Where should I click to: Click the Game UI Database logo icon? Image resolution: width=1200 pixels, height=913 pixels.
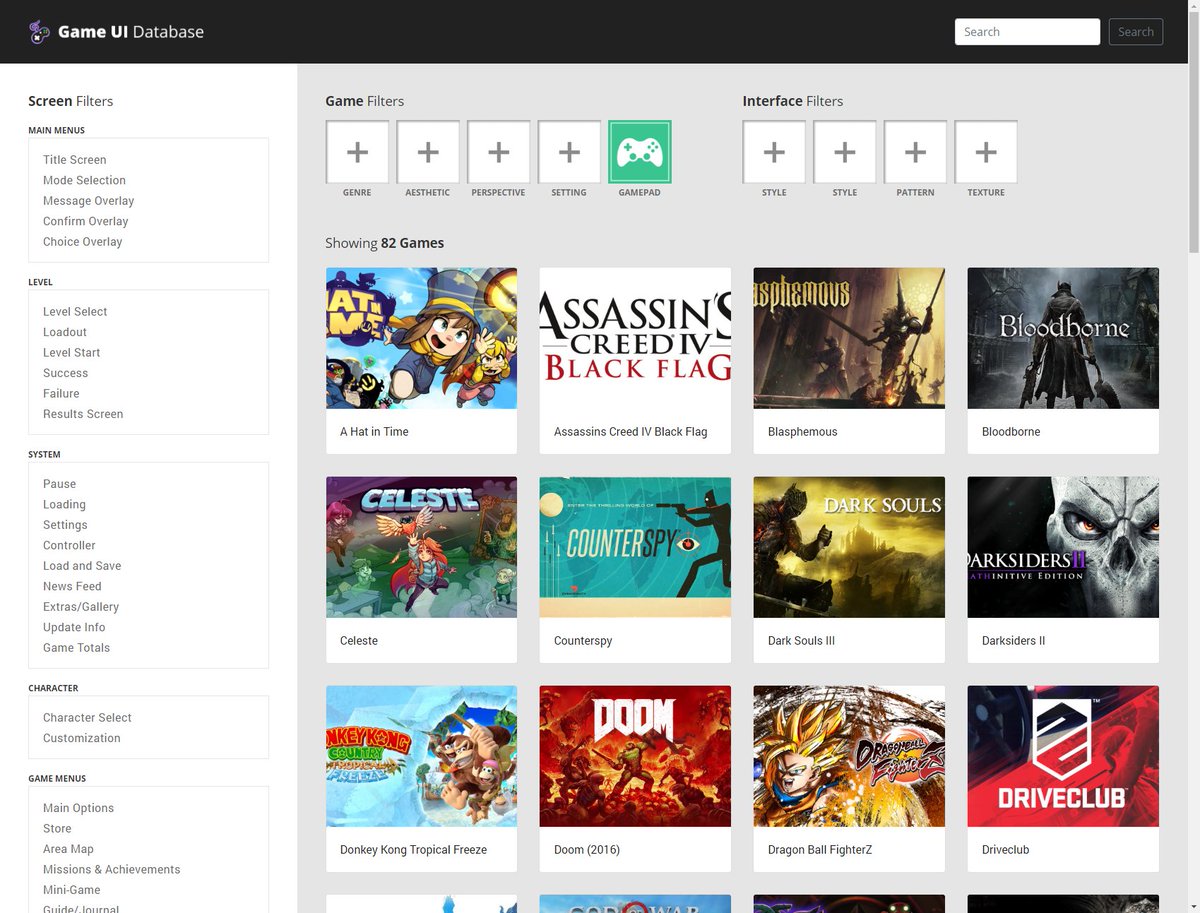(x=39, y=32)
